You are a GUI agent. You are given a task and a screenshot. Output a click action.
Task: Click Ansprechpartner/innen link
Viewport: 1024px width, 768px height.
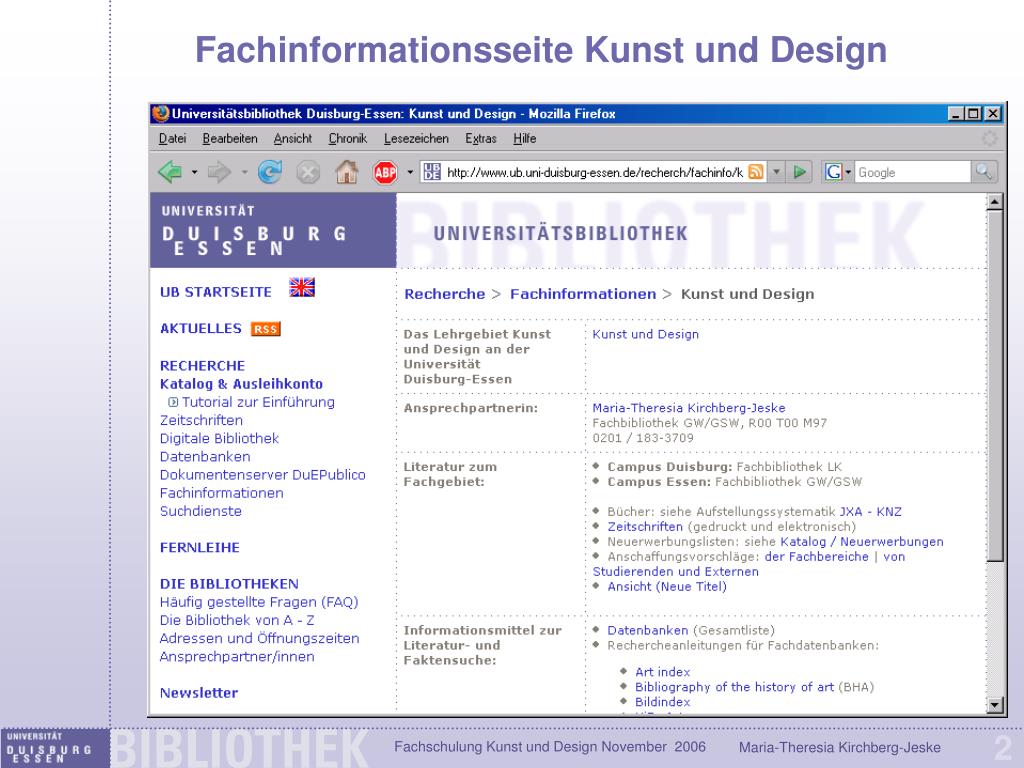237,656
